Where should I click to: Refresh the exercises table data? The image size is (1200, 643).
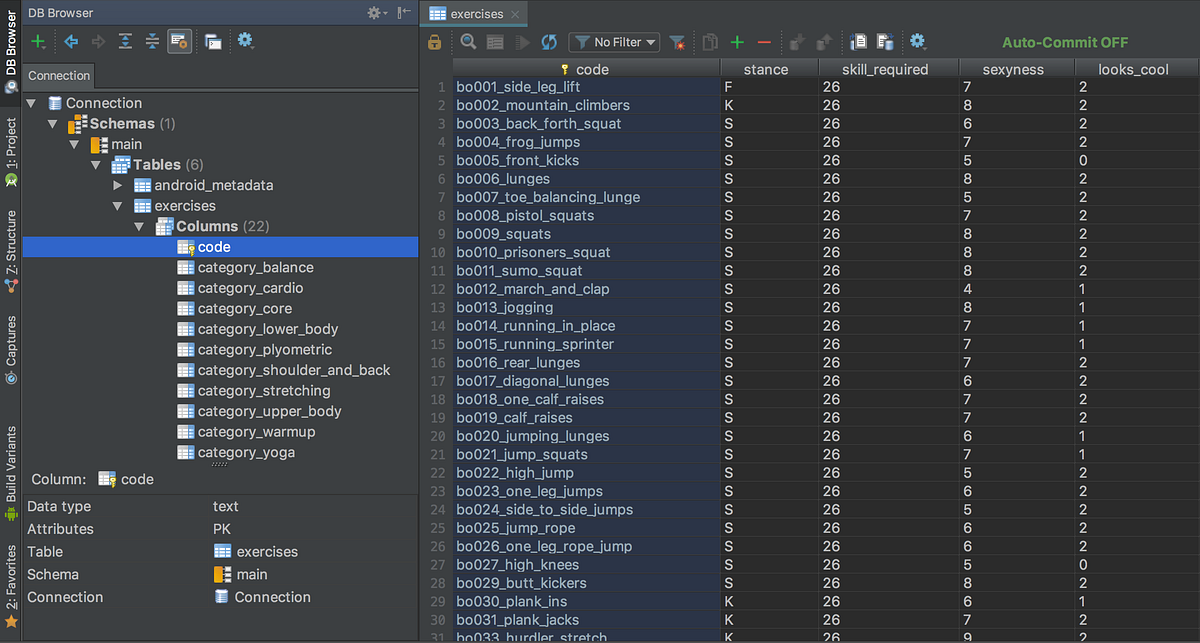(x=549, y=42)
